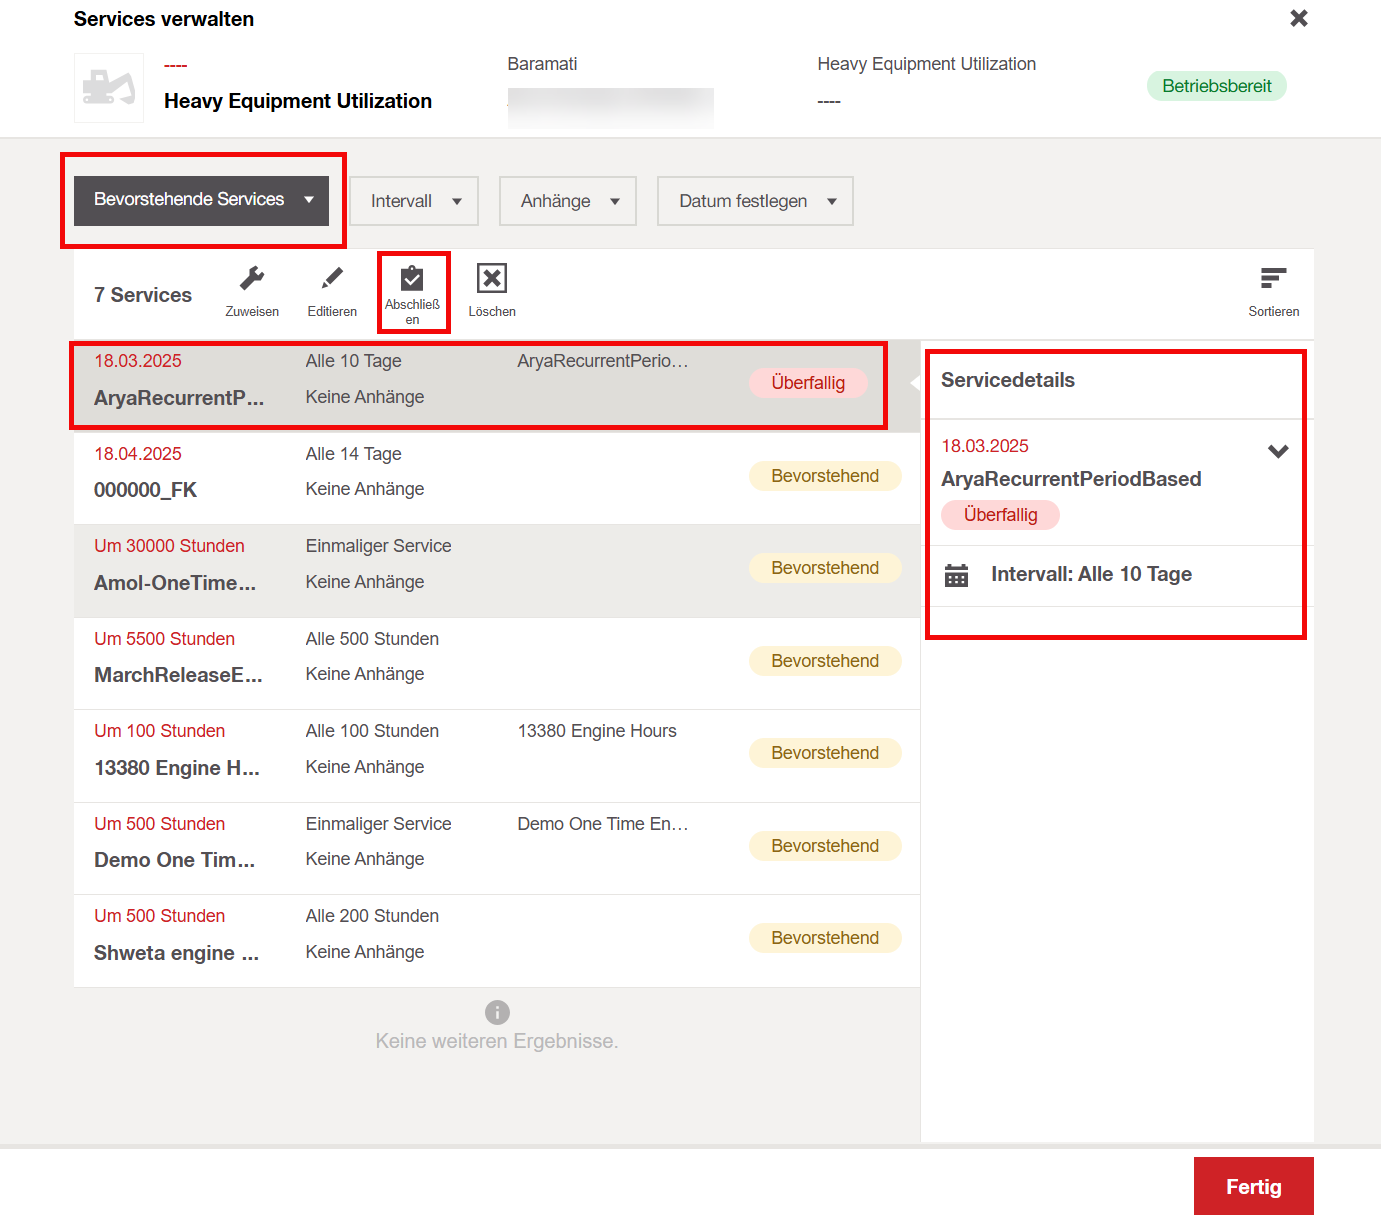
Task: Click the 7 Services count label
Action: pyautogui.click(x=143, y=295)
